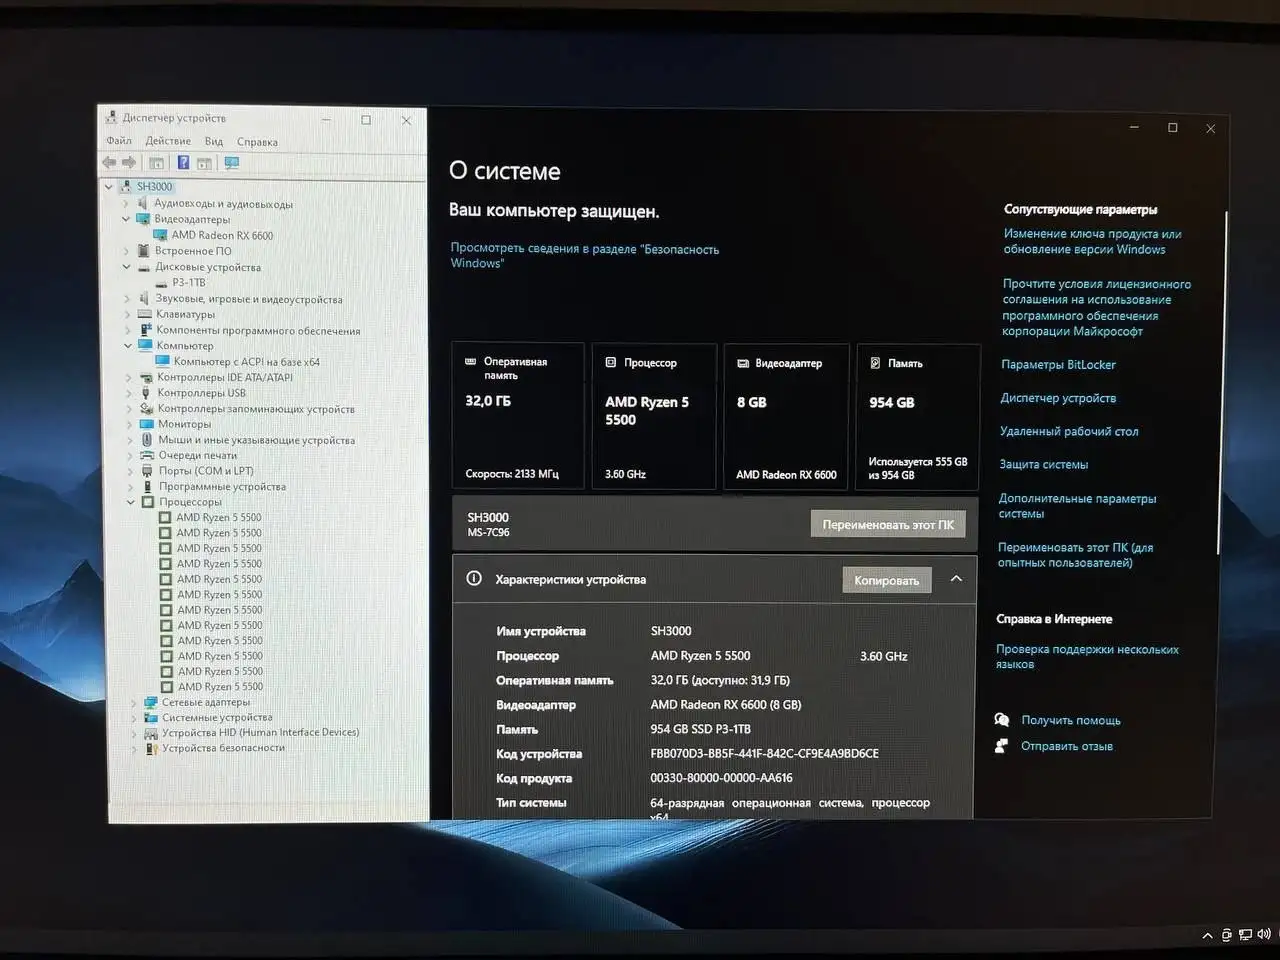This screenshot has width=1280, height=960.
Task: Select Компьютер с ACPI на базе x64 item
Action: click(x=247, y=362)
